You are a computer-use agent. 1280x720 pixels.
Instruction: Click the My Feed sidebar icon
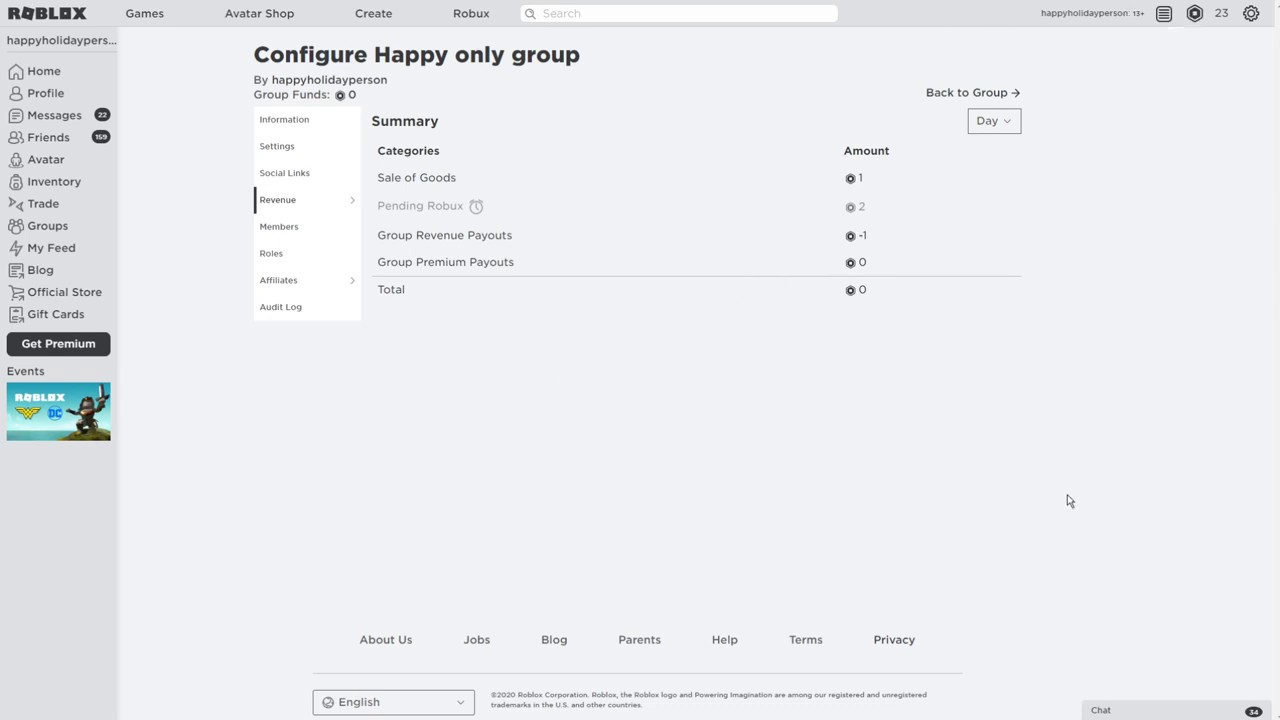tap(15, 248)
